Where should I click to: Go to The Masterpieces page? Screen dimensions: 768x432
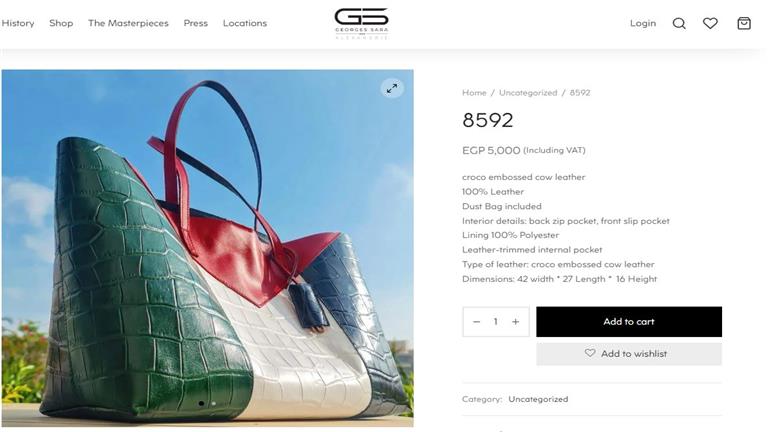tap(128, 23)
